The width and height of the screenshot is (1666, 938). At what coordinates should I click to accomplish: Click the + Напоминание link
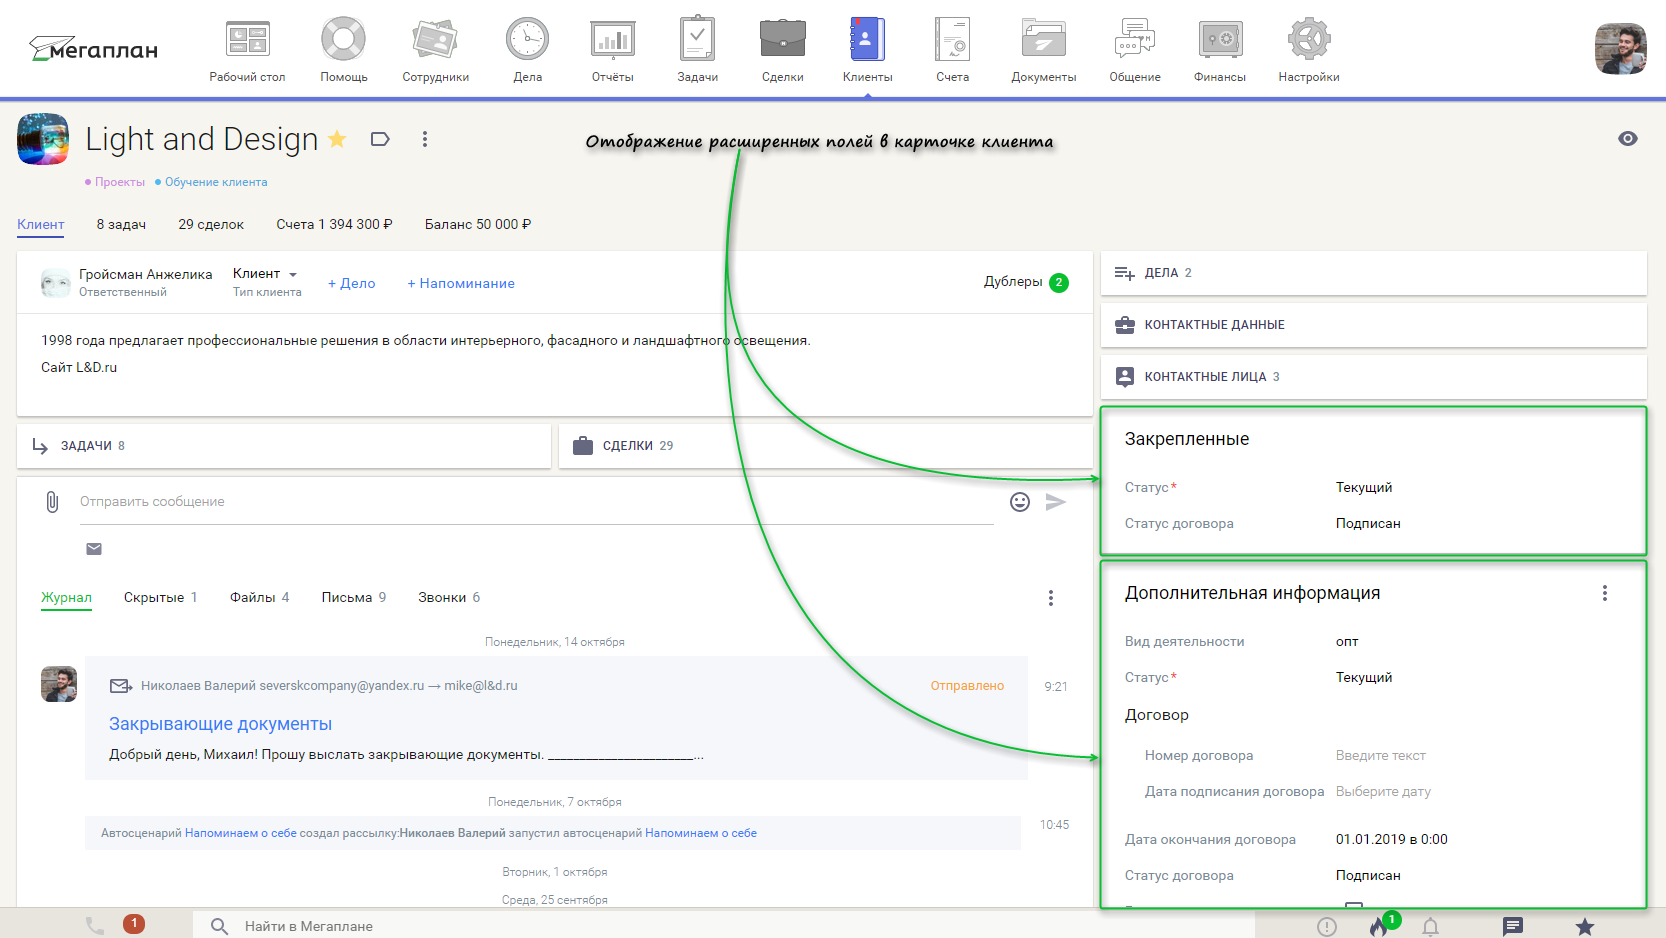tap(461, 283)
